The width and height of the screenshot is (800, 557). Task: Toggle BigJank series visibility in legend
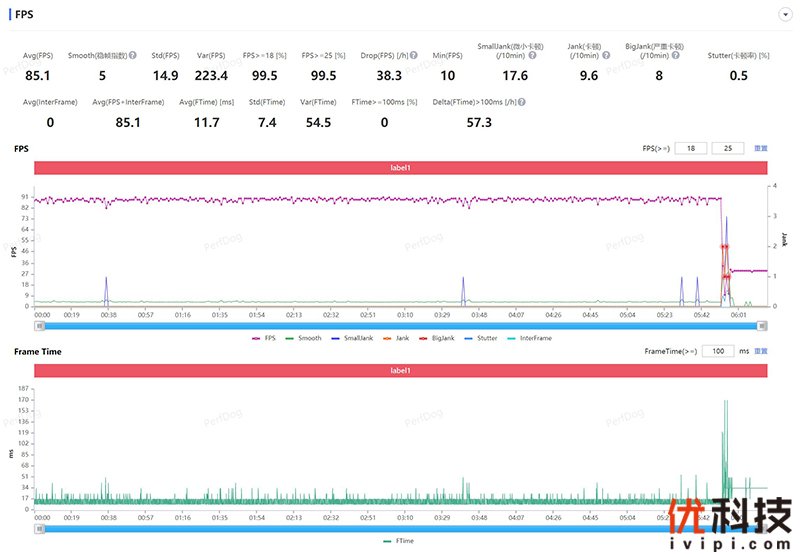(439, 338)
